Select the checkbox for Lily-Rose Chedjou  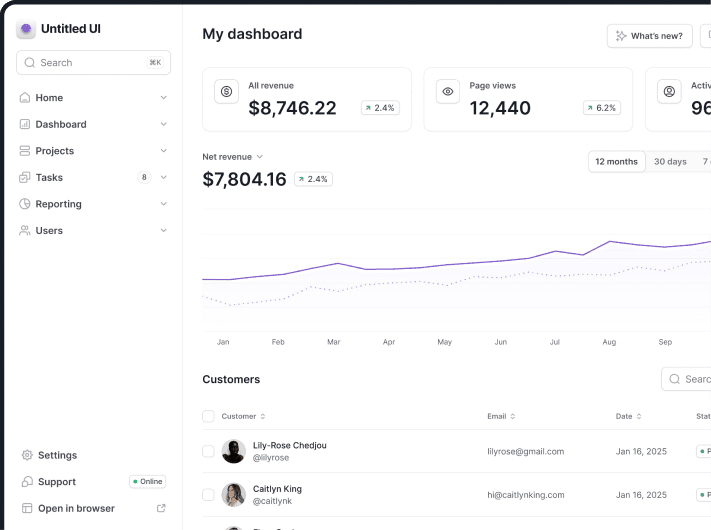tap(208, 451)
